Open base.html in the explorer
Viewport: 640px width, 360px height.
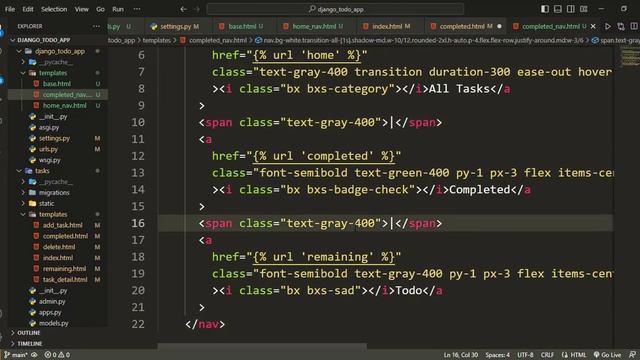click(x=57, y=84)
